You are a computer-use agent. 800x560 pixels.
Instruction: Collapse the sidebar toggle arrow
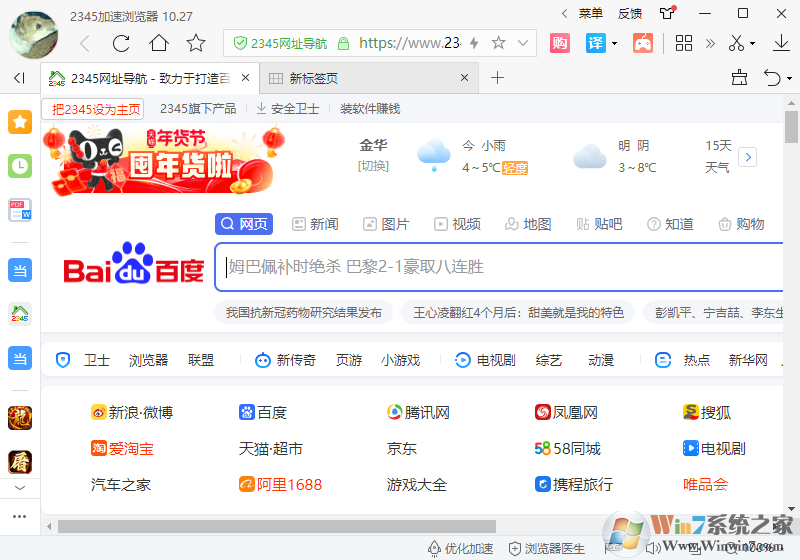point(19,78)
